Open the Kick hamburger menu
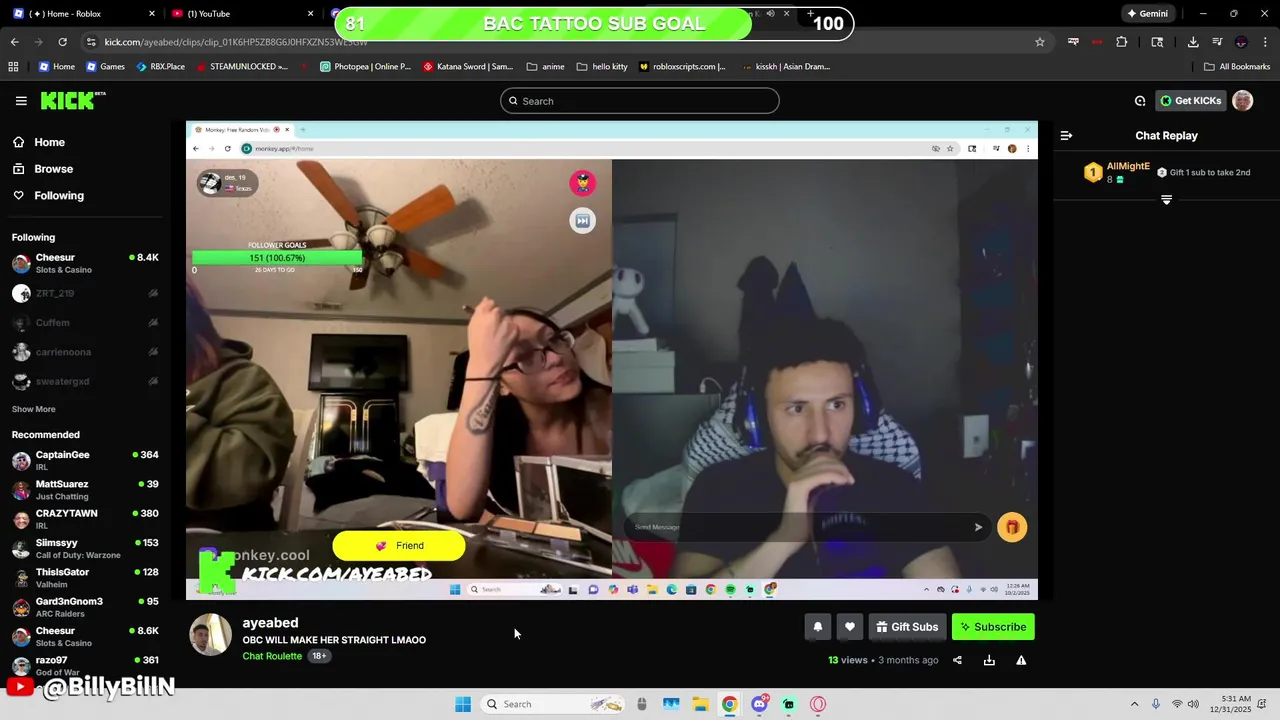This screenshot has width=1280, height=720. tap(21, 101)
